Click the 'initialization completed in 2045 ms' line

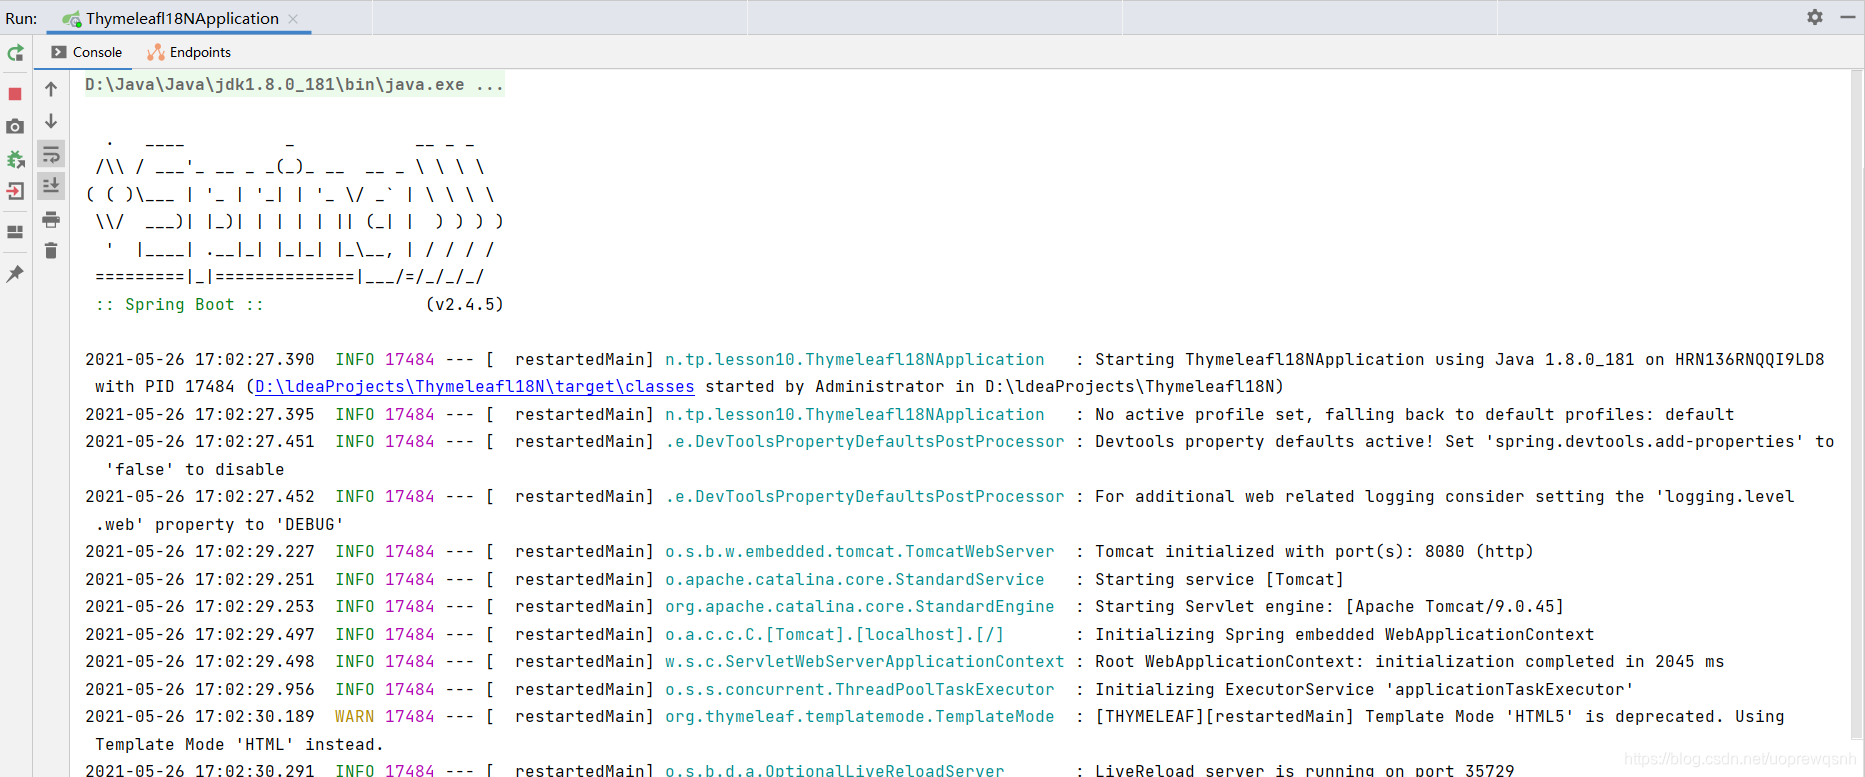[904, 662]
